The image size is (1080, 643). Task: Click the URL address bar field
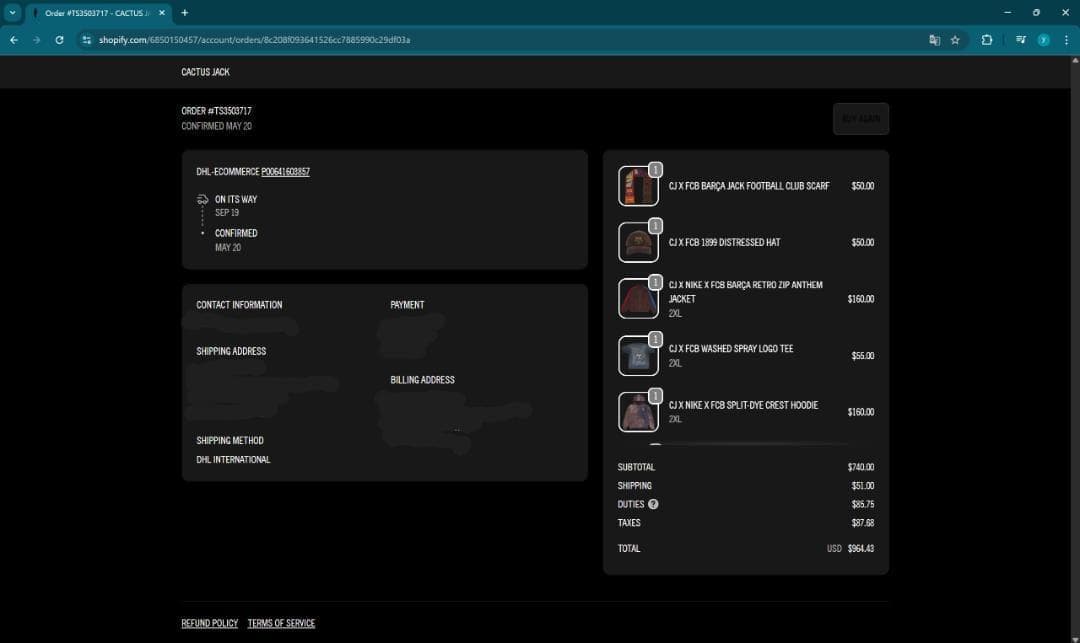click(500, 40)
